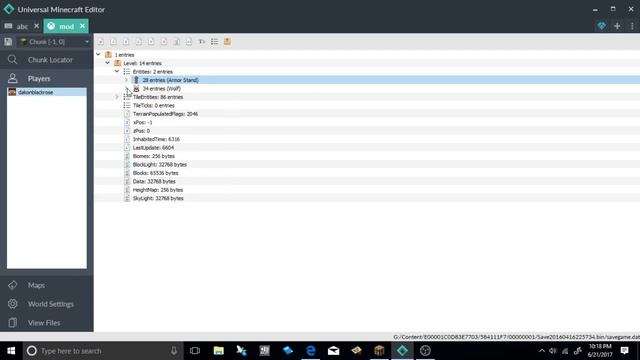This screenshot has height=360, width=640.
Task: Open Microsoft Edge from the taskbar
Action: click(311, 351)
